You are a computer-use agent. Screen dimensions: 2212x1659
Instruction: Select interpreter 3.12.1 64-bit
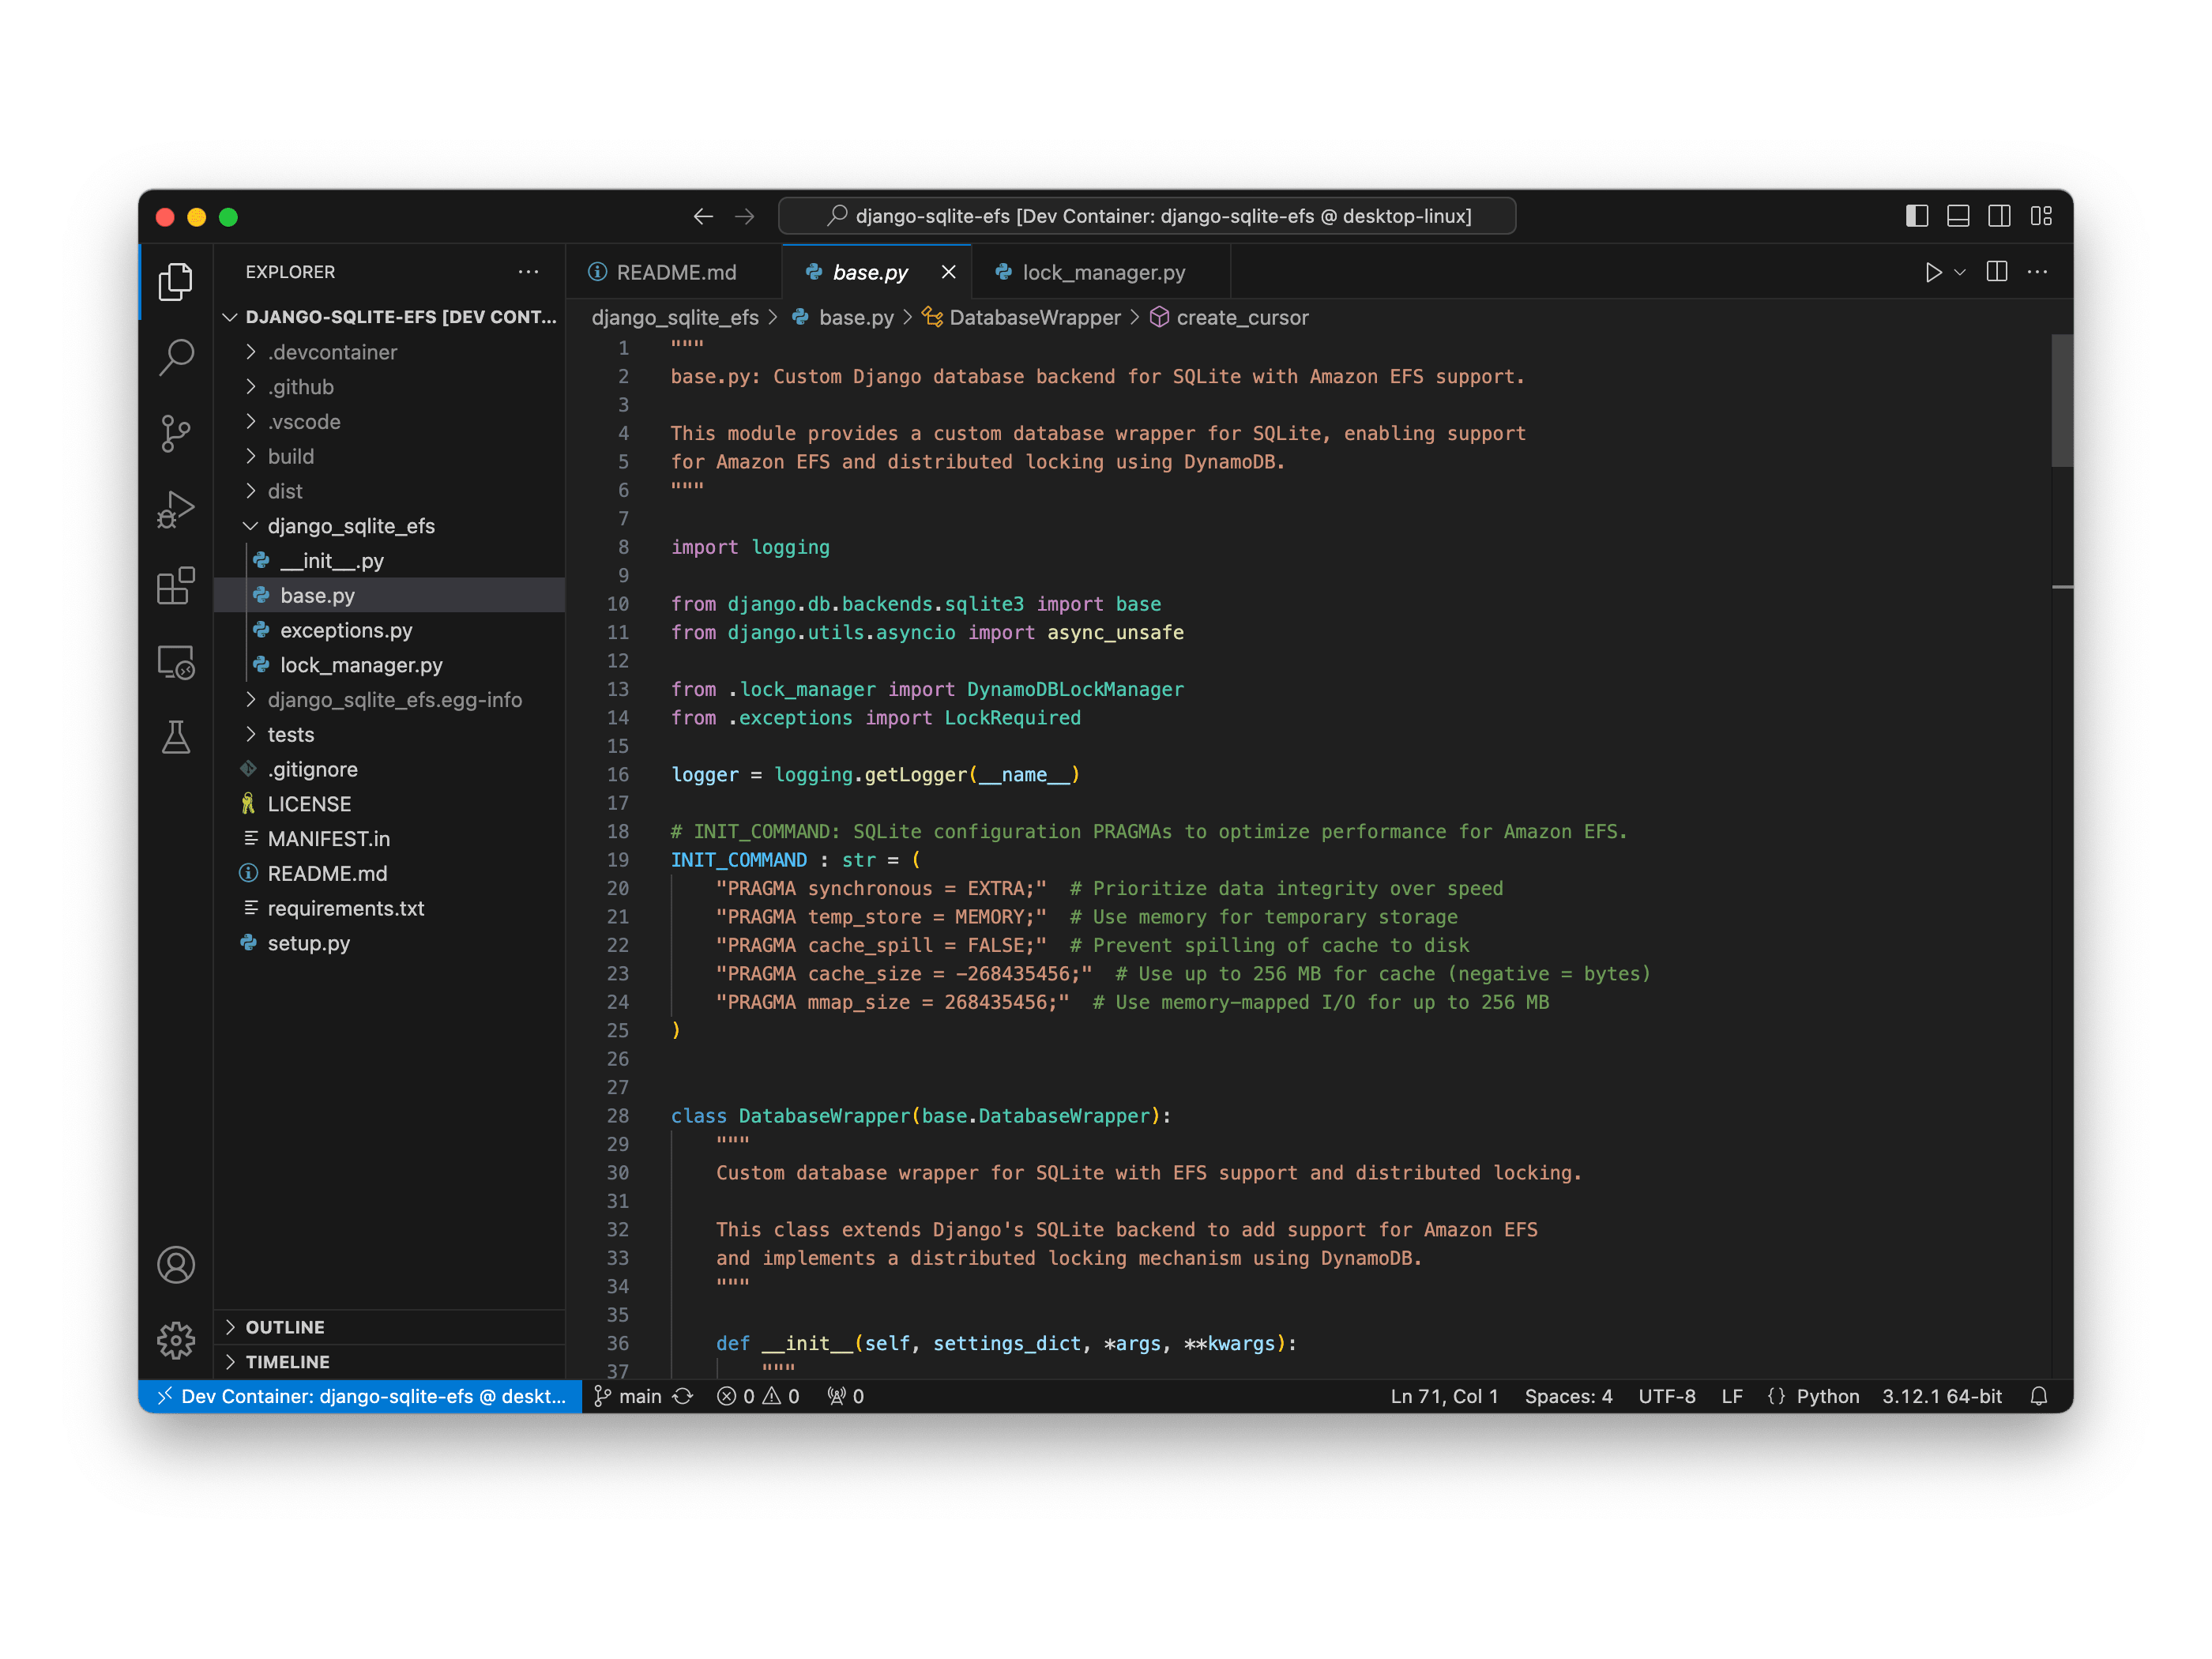pyautogui.click(x=1942, y=1396)
